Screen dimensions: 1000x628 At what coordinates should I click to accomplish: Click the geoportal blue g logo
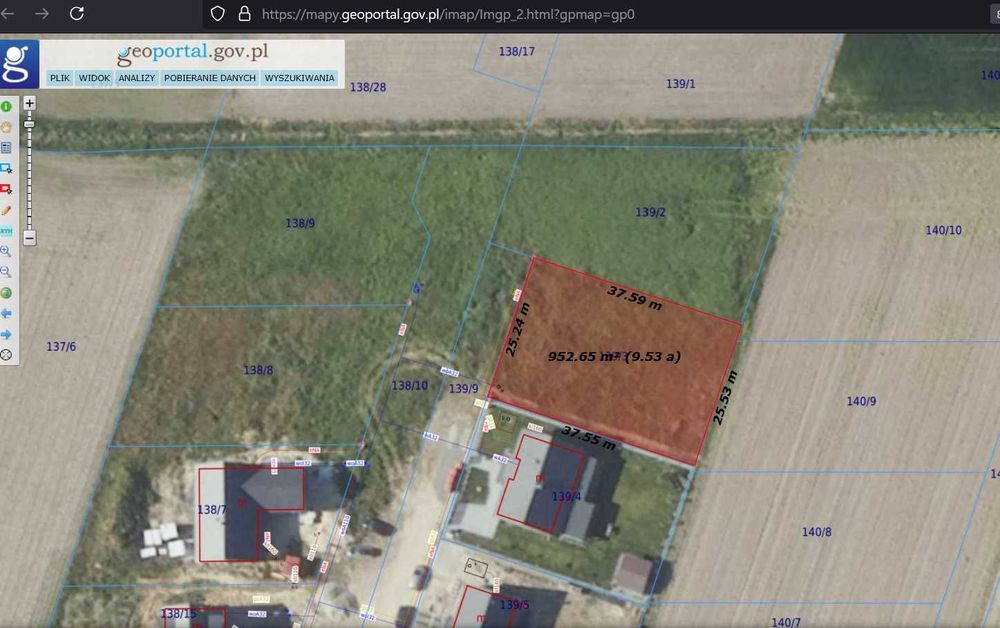tap(19, 64)
